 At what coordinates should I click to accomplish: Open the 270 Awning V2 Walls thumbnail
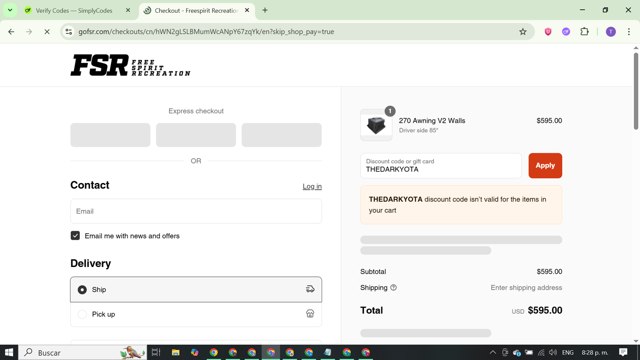(376, 125)
